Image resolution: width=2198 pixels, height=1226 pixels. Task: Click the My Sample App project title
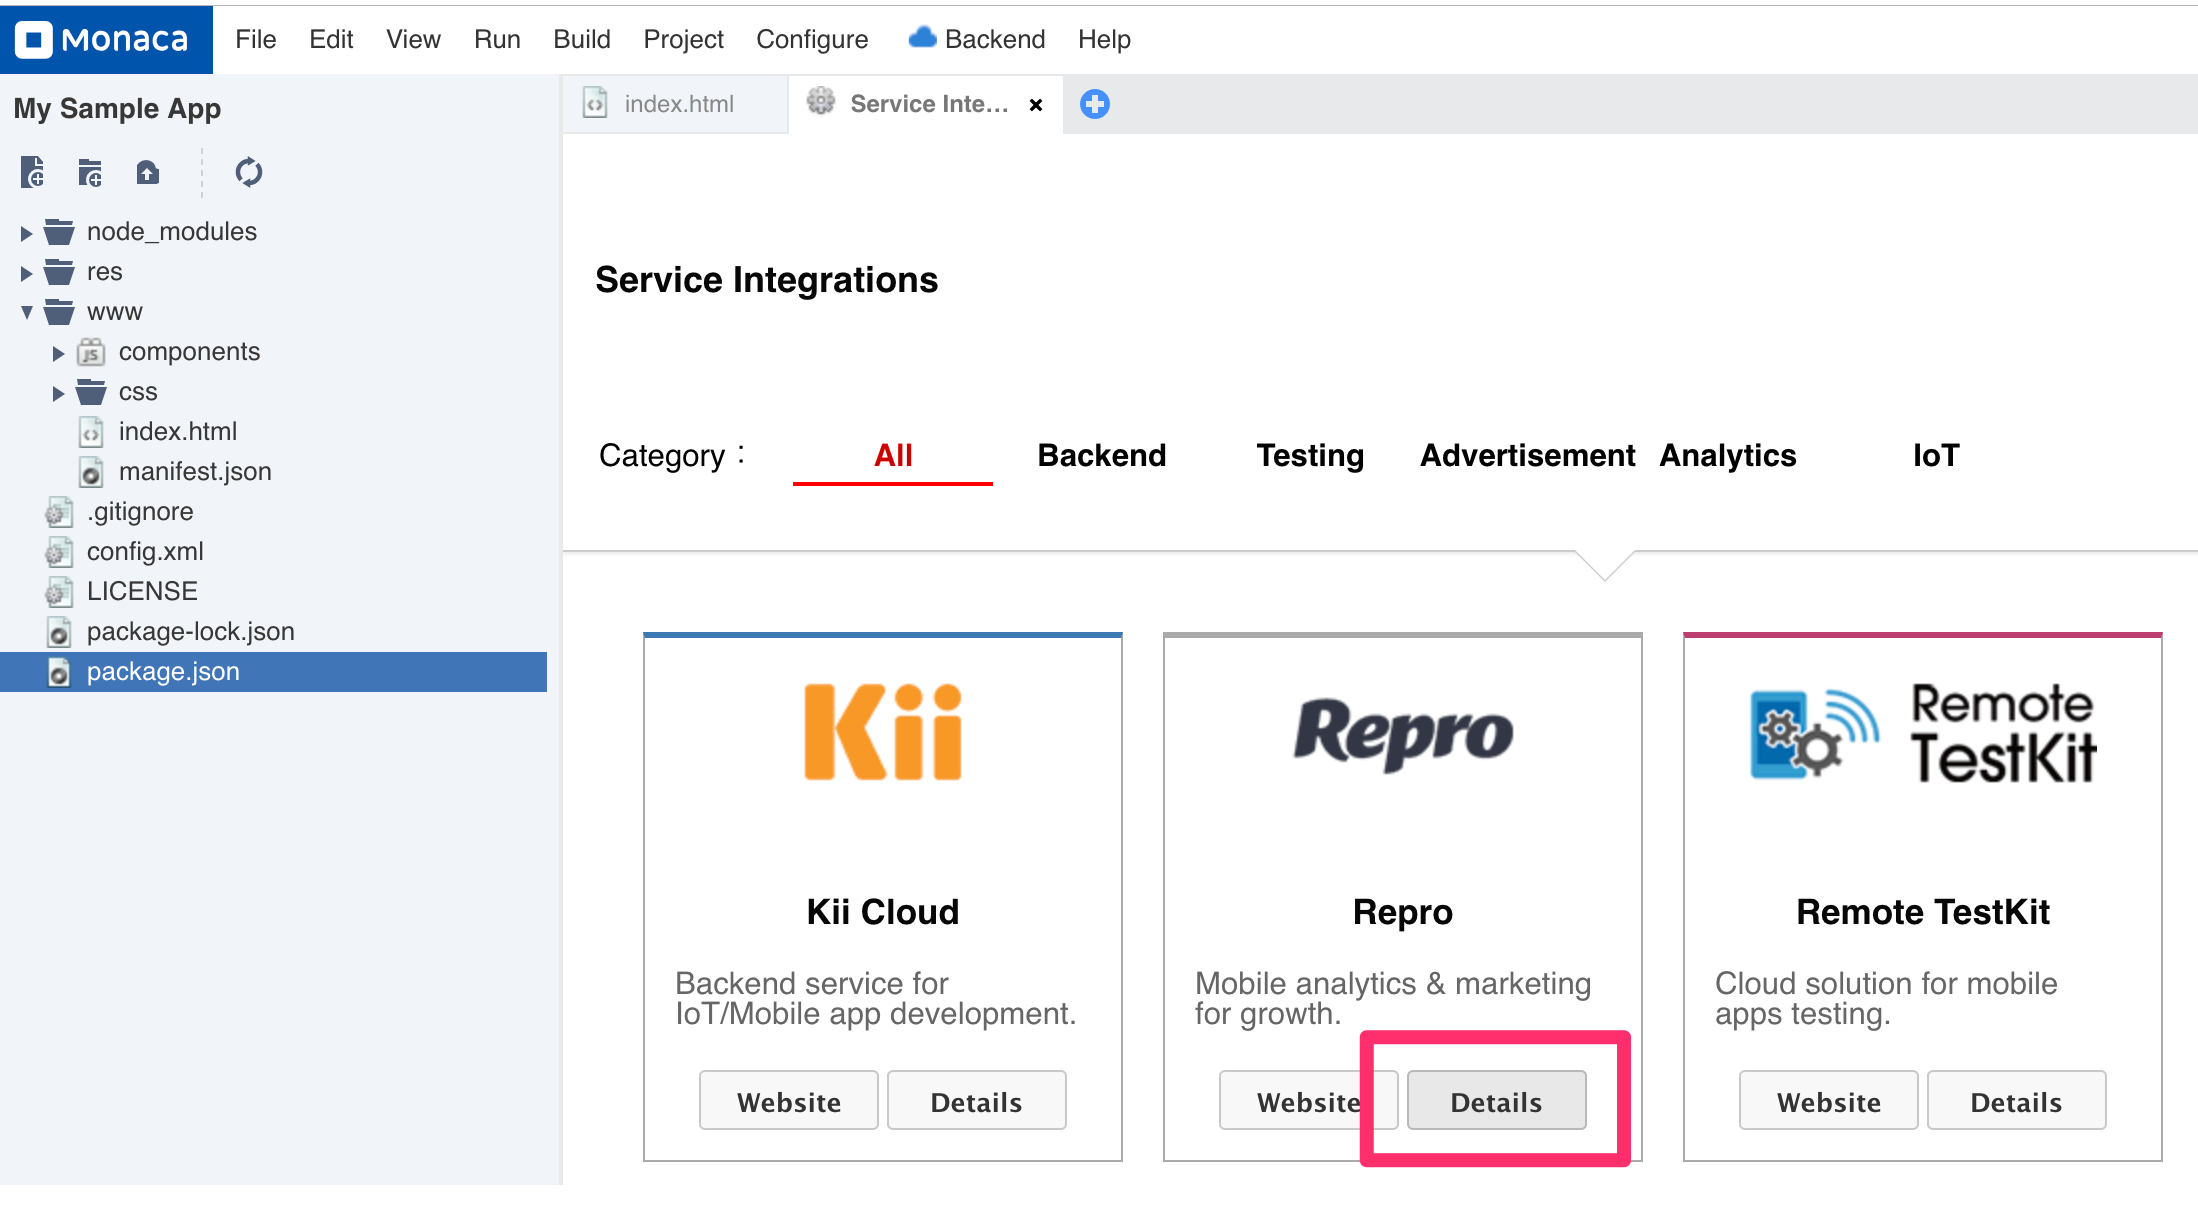click(117, 108)
